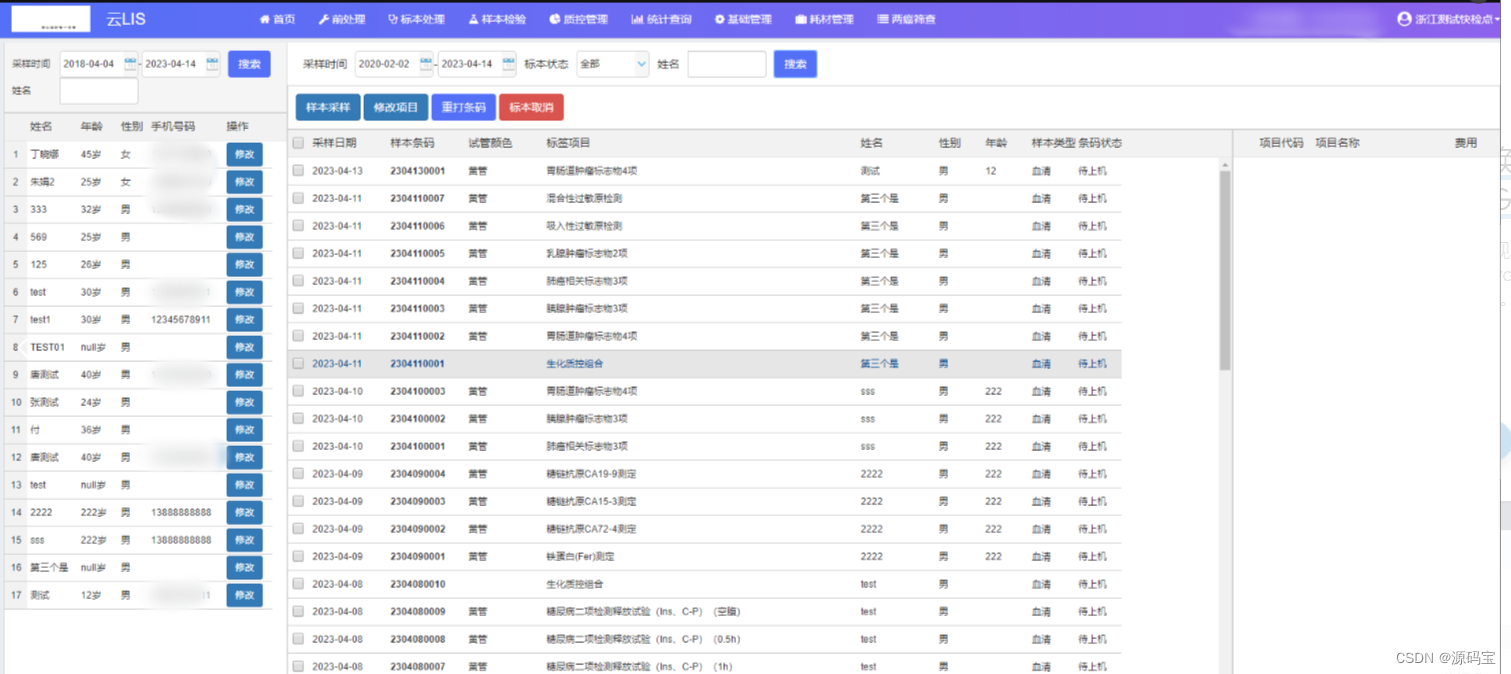Click the red 标本取消 cancel button
Screen dimensions: 1511x674
pyautogui.click(x=531, y=107)
